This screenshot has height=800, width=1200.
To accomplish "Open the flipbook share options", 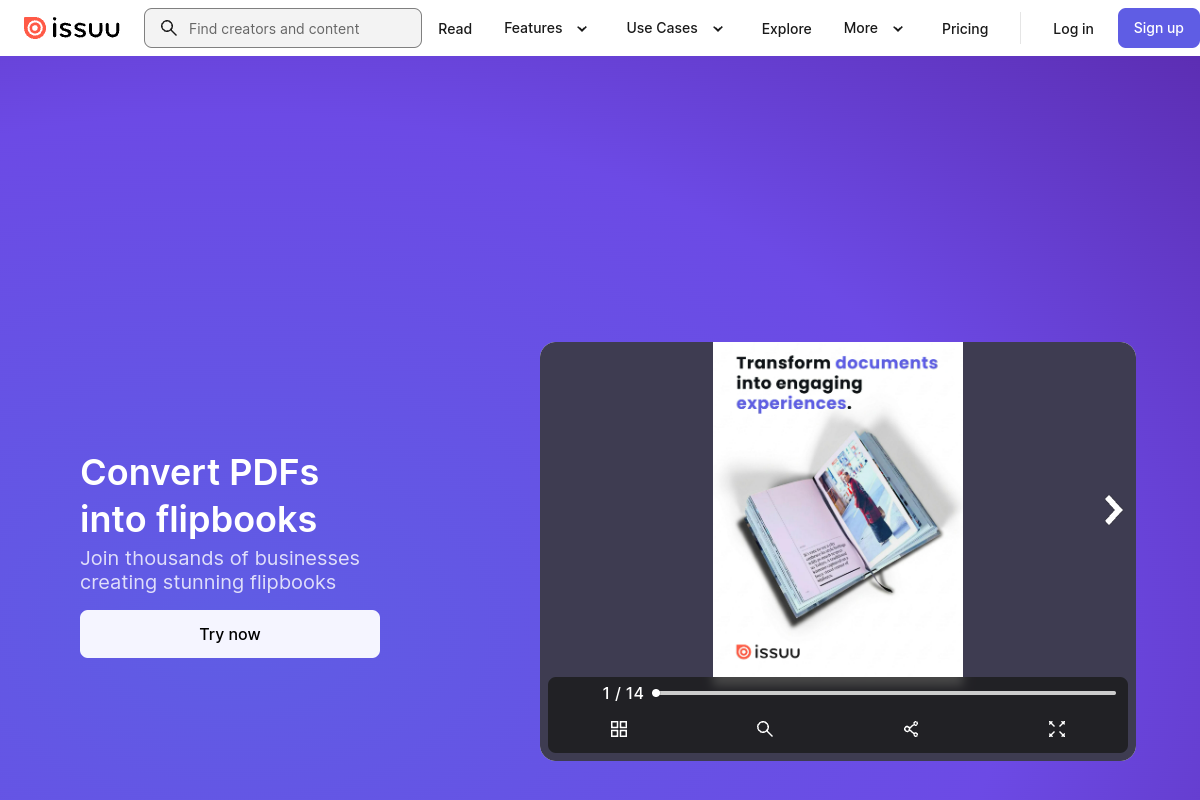I will (x=911, y=729).
